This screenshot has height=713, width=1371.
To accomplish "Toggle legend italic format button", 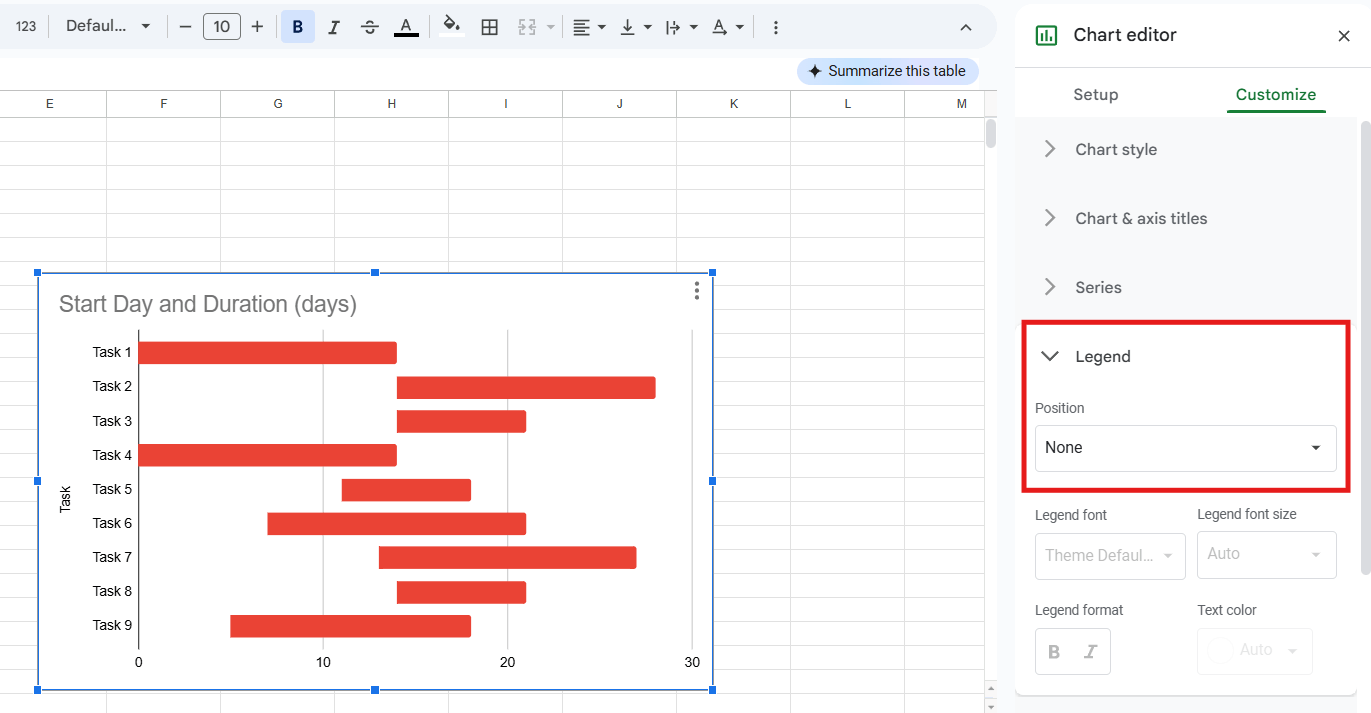I will pyautogui.click(x=1090, y=652).
